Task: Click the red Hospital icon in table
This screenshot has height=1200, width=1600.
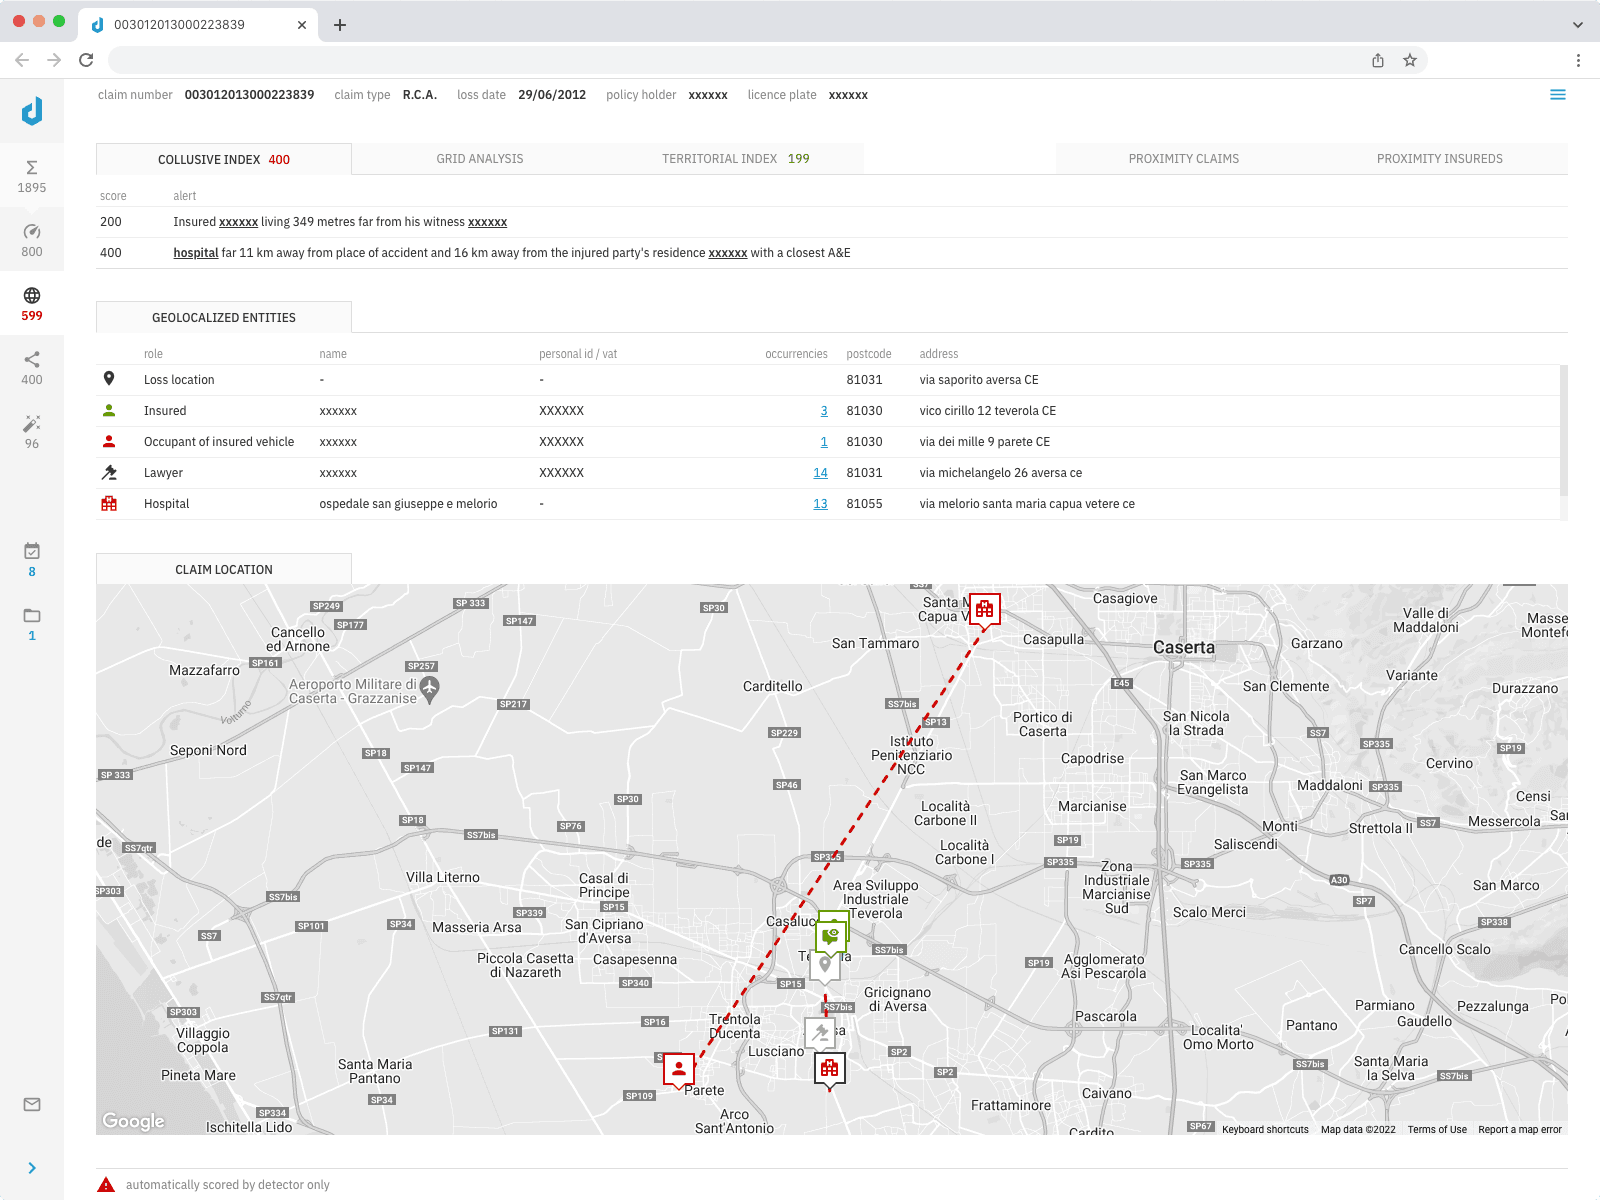Action: click(109, 503)
